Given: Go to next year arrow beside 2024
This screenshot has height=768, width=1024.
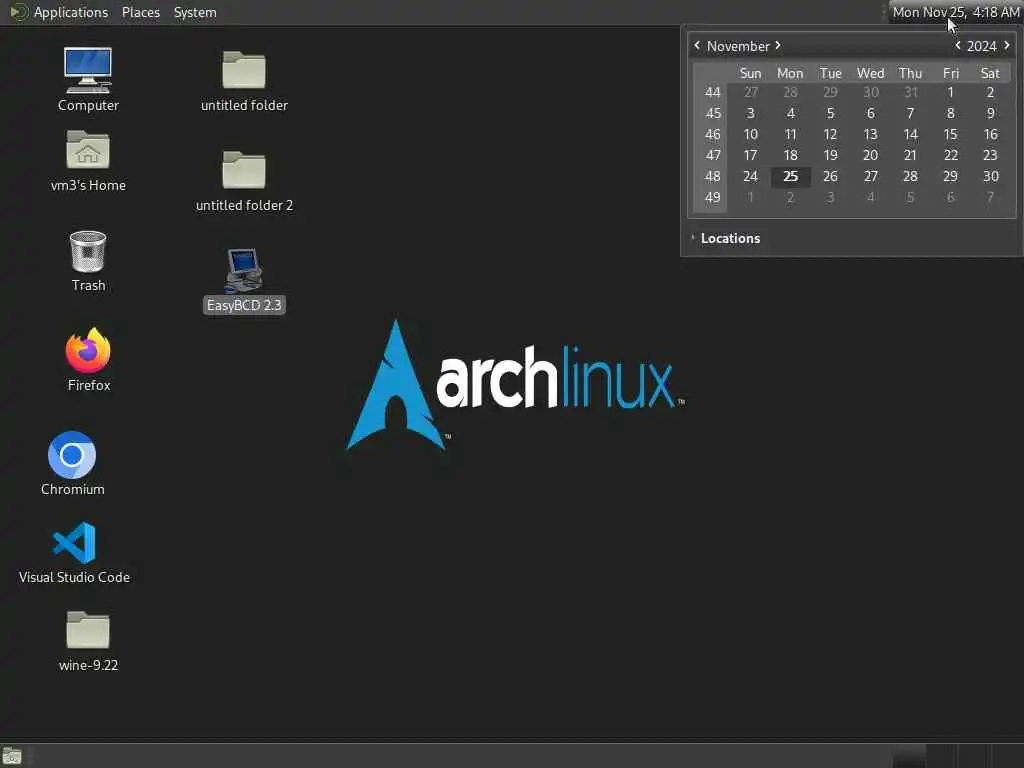Looking at the screenshot, I should (x=1006, y=45).
